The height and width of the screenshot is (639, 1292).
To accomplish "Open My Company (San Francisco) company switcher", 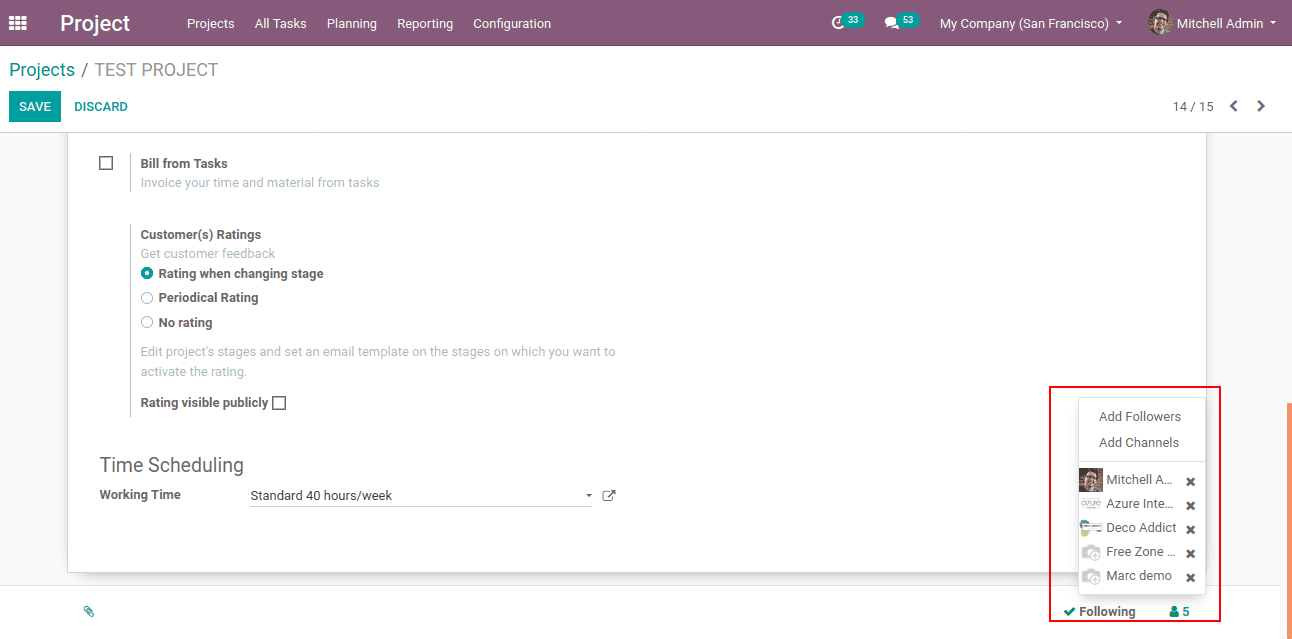I will pos(1030,23).
